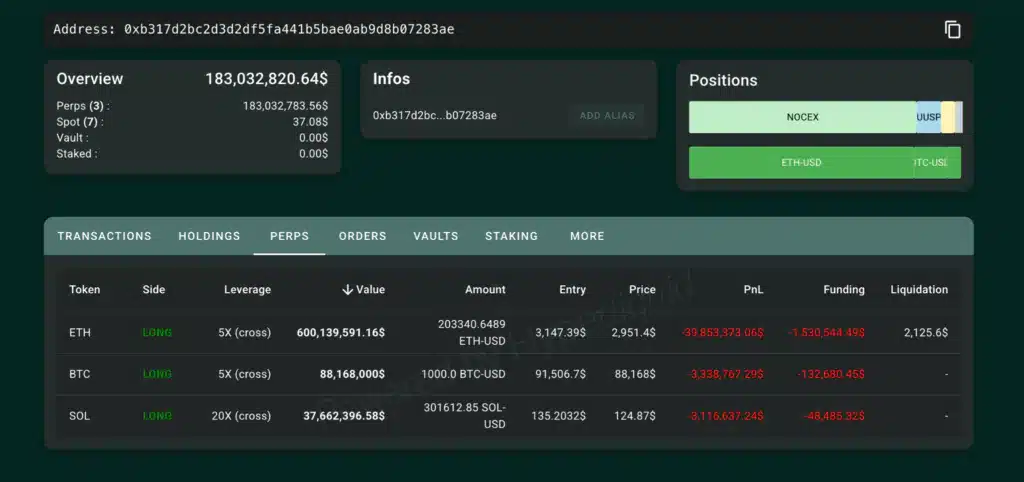Select the ETH-USD green position bar
Image resolution: width=1024 pixels, height=482 pixels.
pos(801,162)
